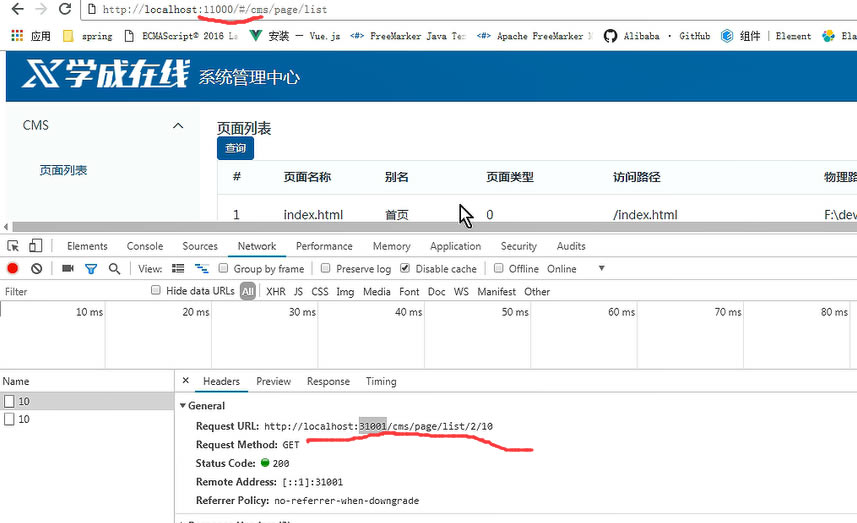
Task: Open the Apache FreeMarker bookmark
Action: [535, 36]
